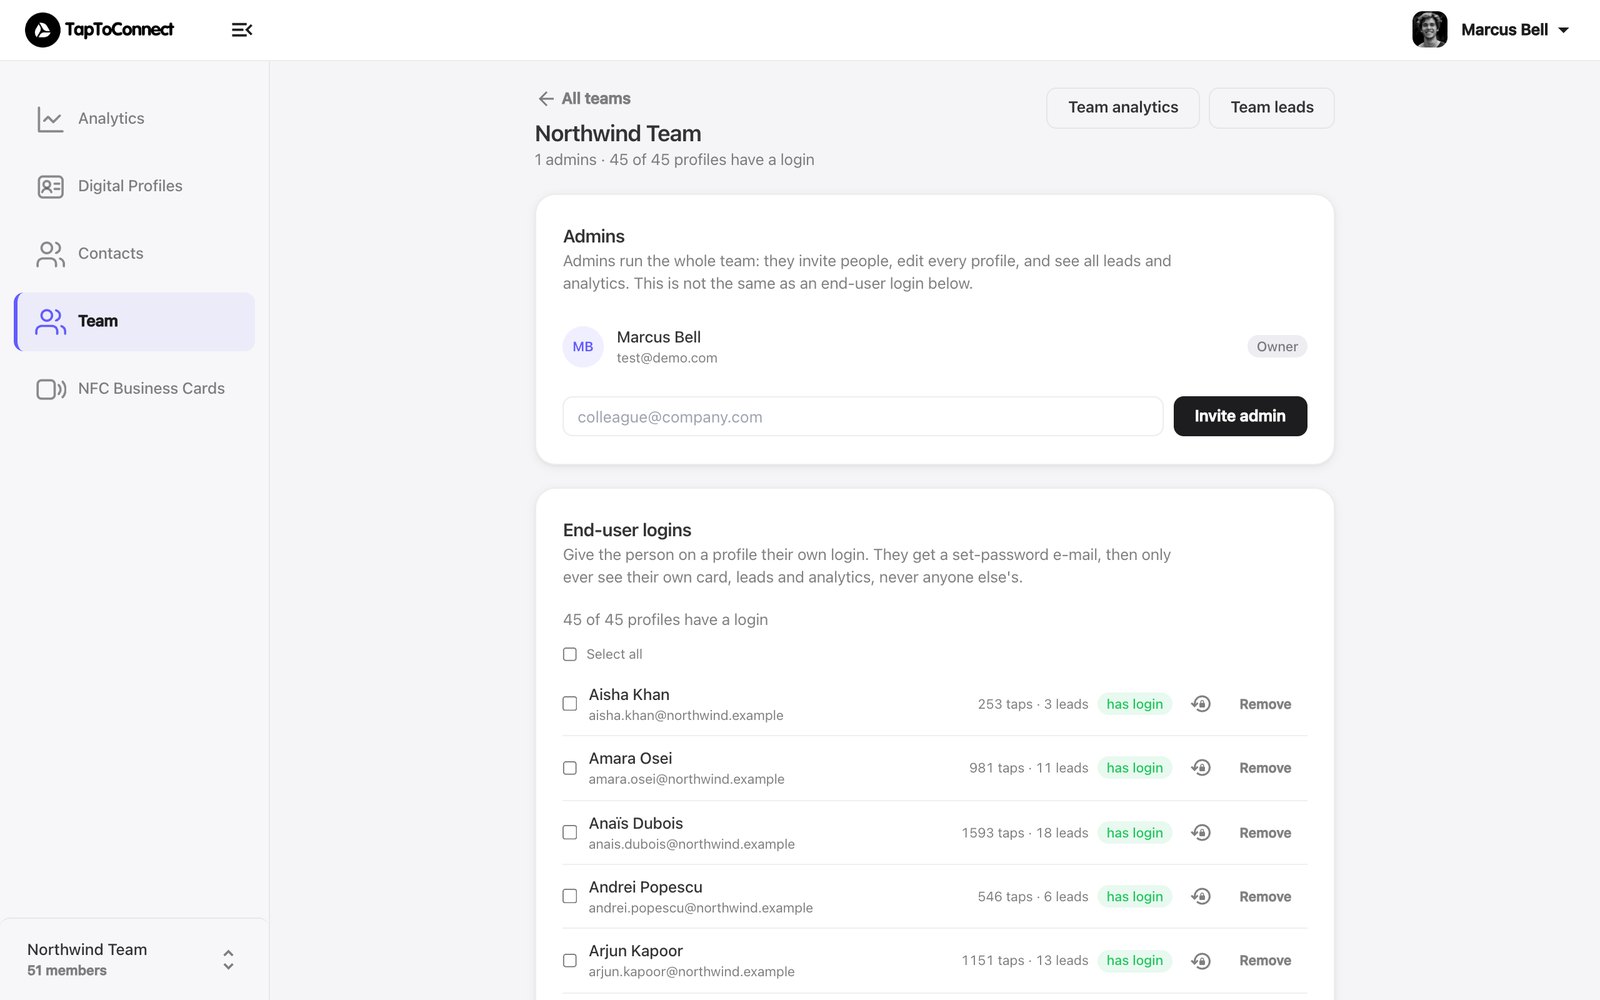This screenshot has width=1600, height=1000.
Task: Remove Andrei Popescu's login
Action: 1265,896
